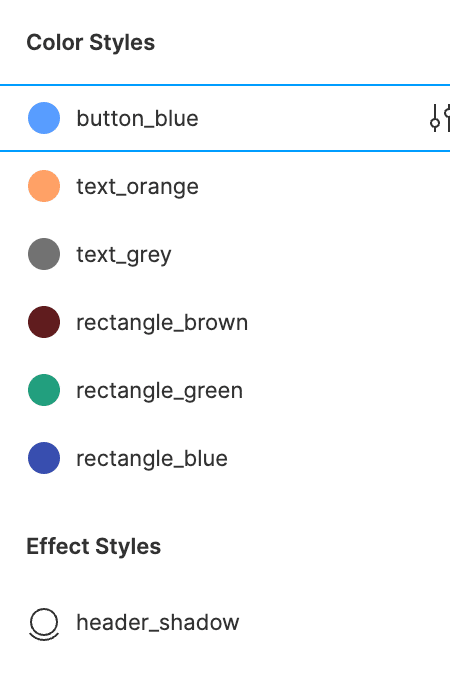Click blank space between rectangle_blue and Effect Styles
450x678 pixels.
click(x=225, y=504)
